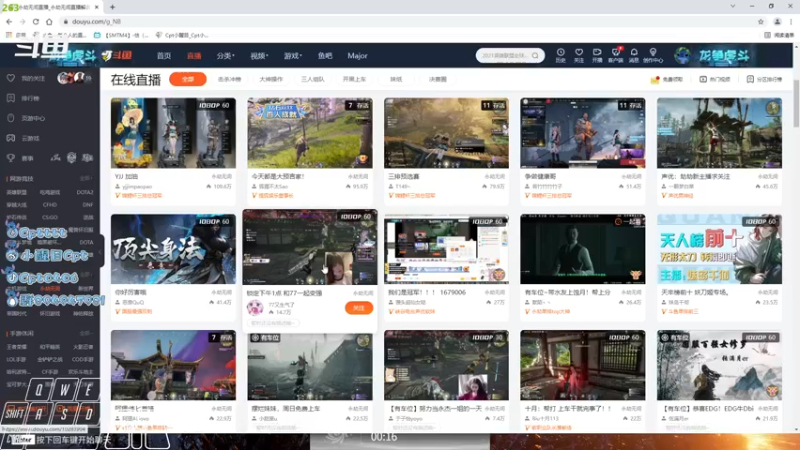The height and width of the screenshot is (450, 800).
Task: Click the magnifier search icon in search box
Action: pos(535,55)
